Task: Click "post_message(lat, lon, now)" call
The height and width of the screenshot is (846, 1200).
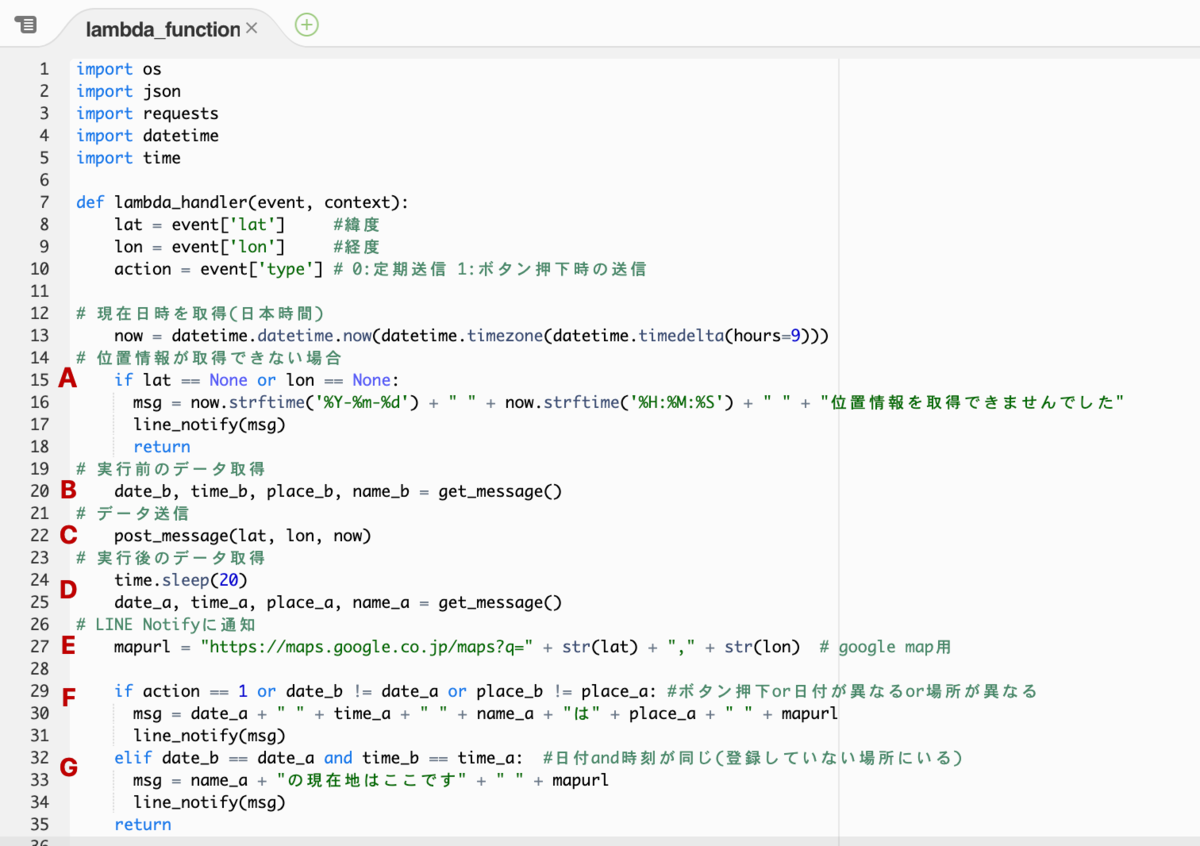Action: click(x=243, y=535)
